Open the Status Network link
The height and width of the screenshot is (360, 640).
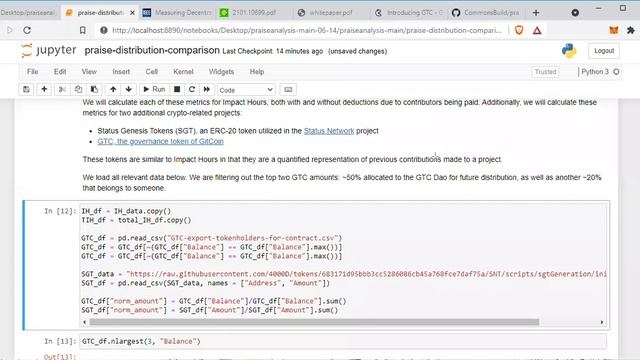tap(329, 131)
